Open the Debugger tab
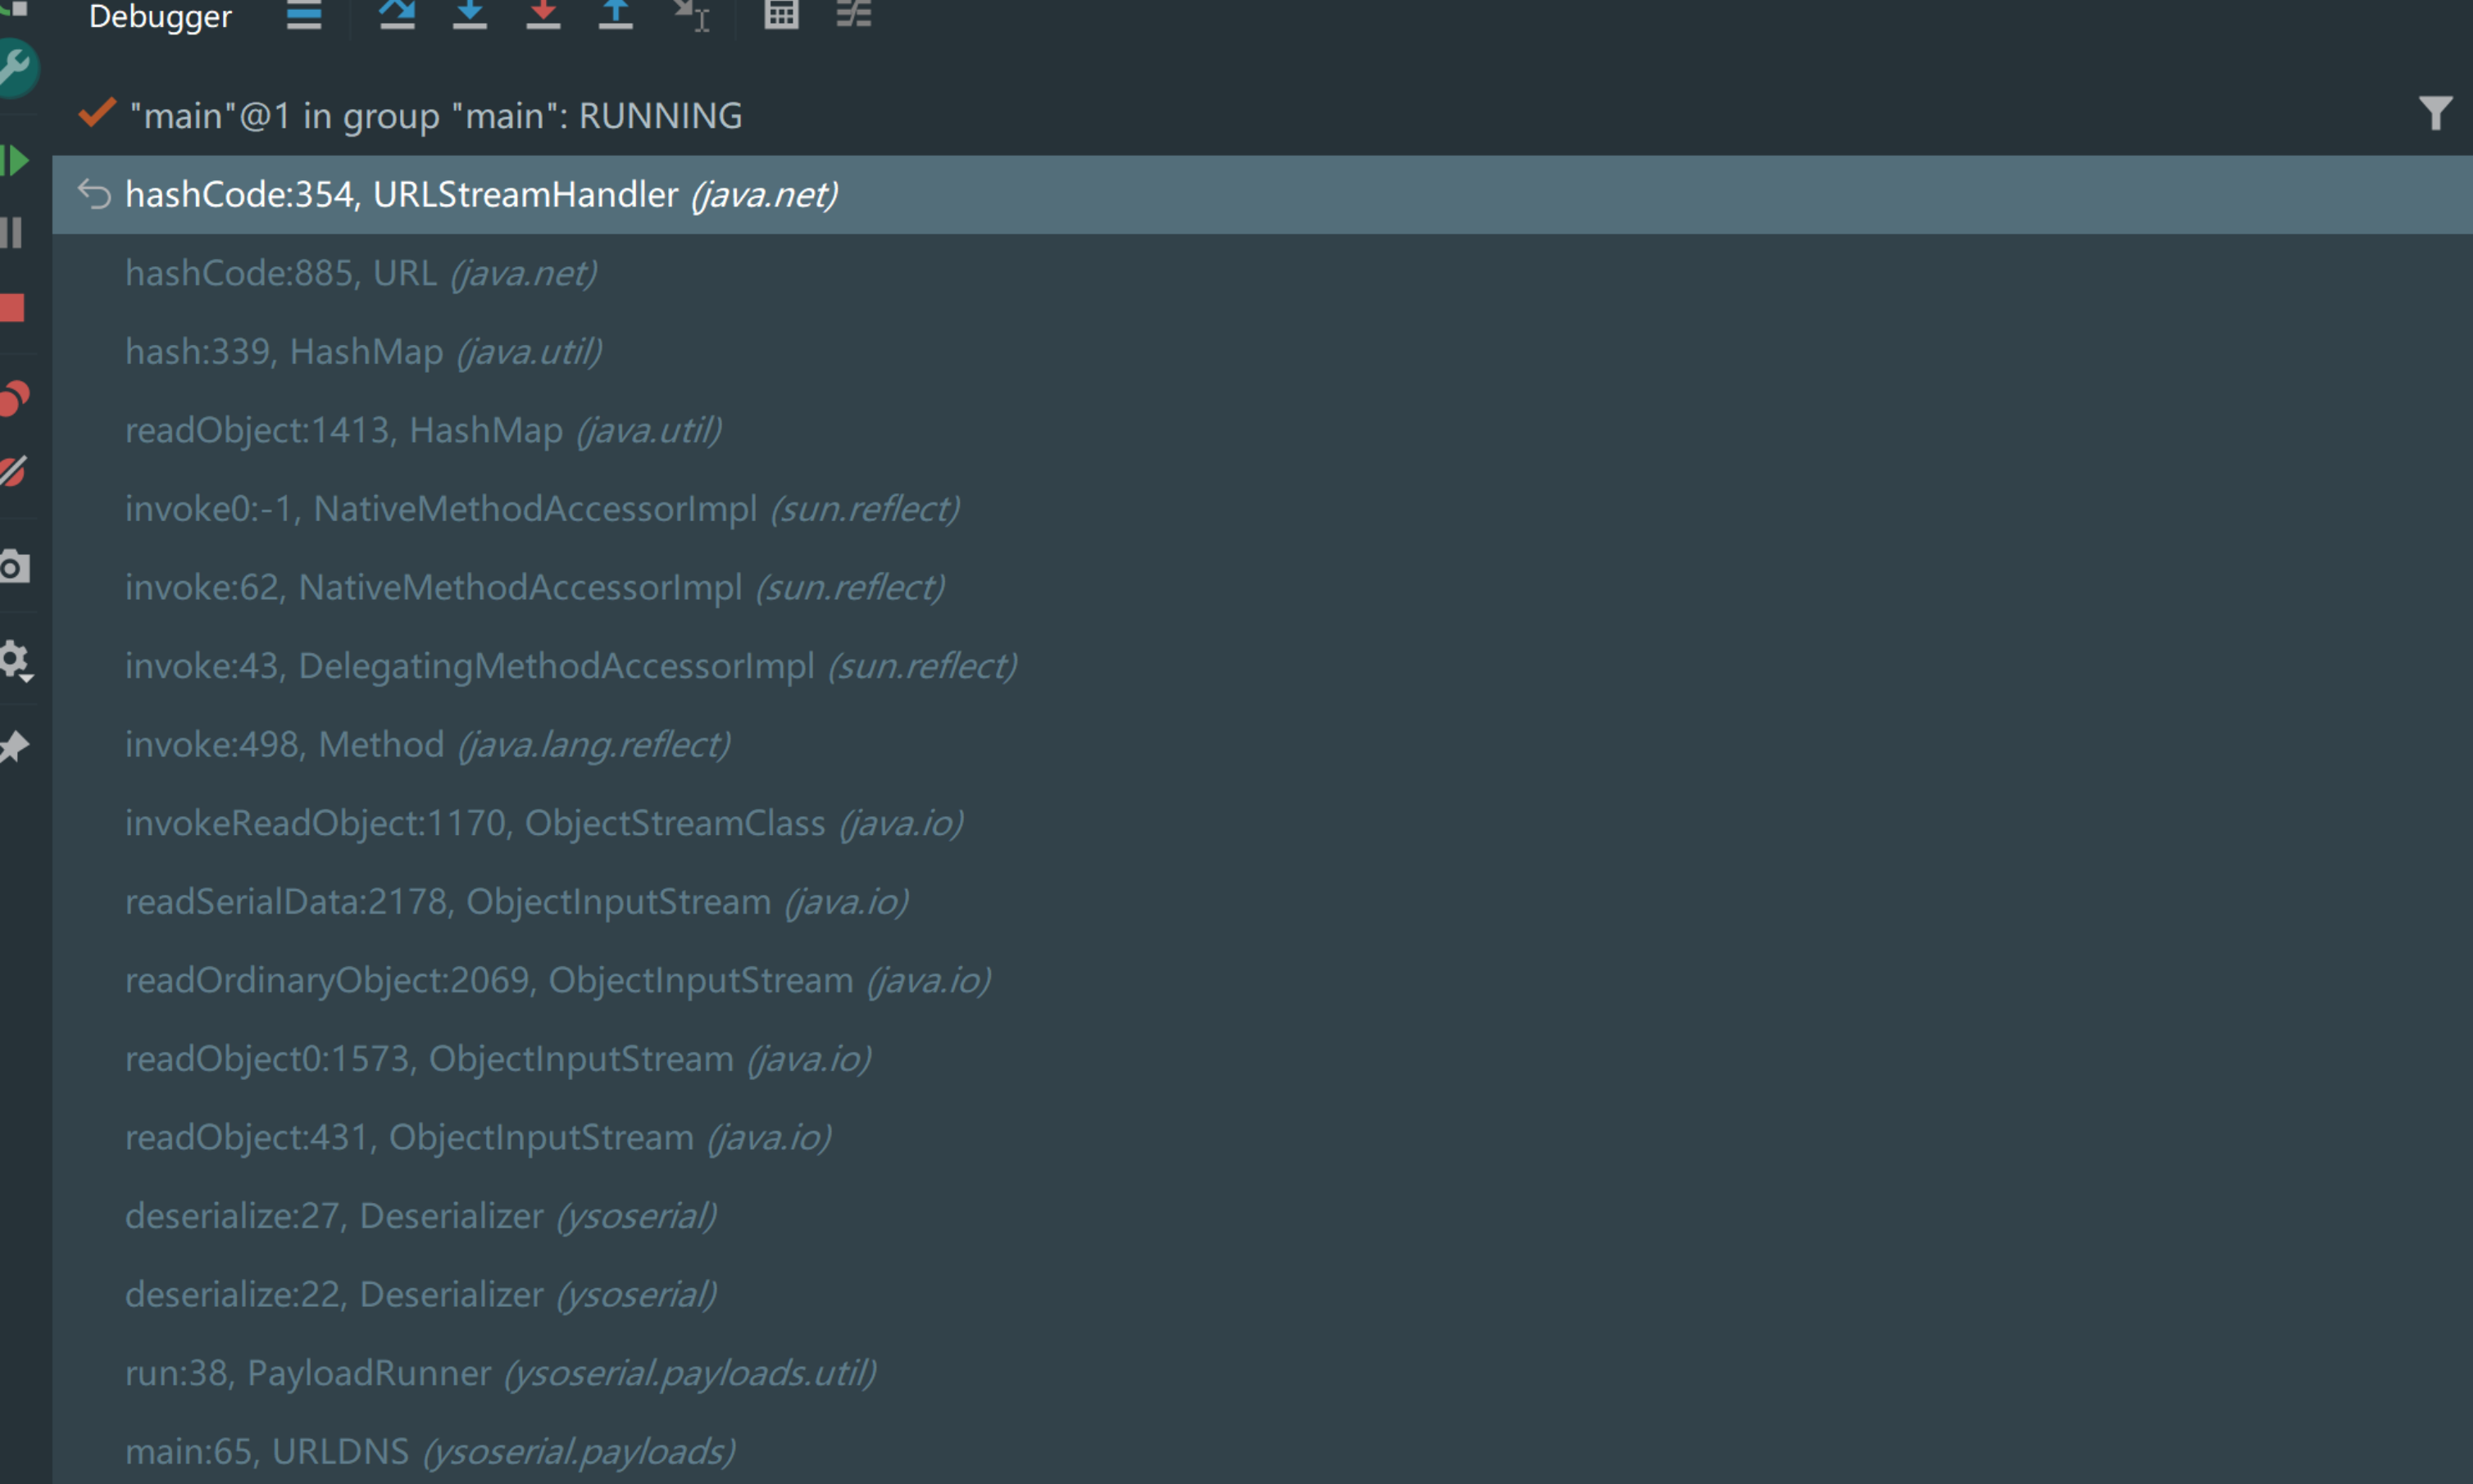 coord(160,16)
